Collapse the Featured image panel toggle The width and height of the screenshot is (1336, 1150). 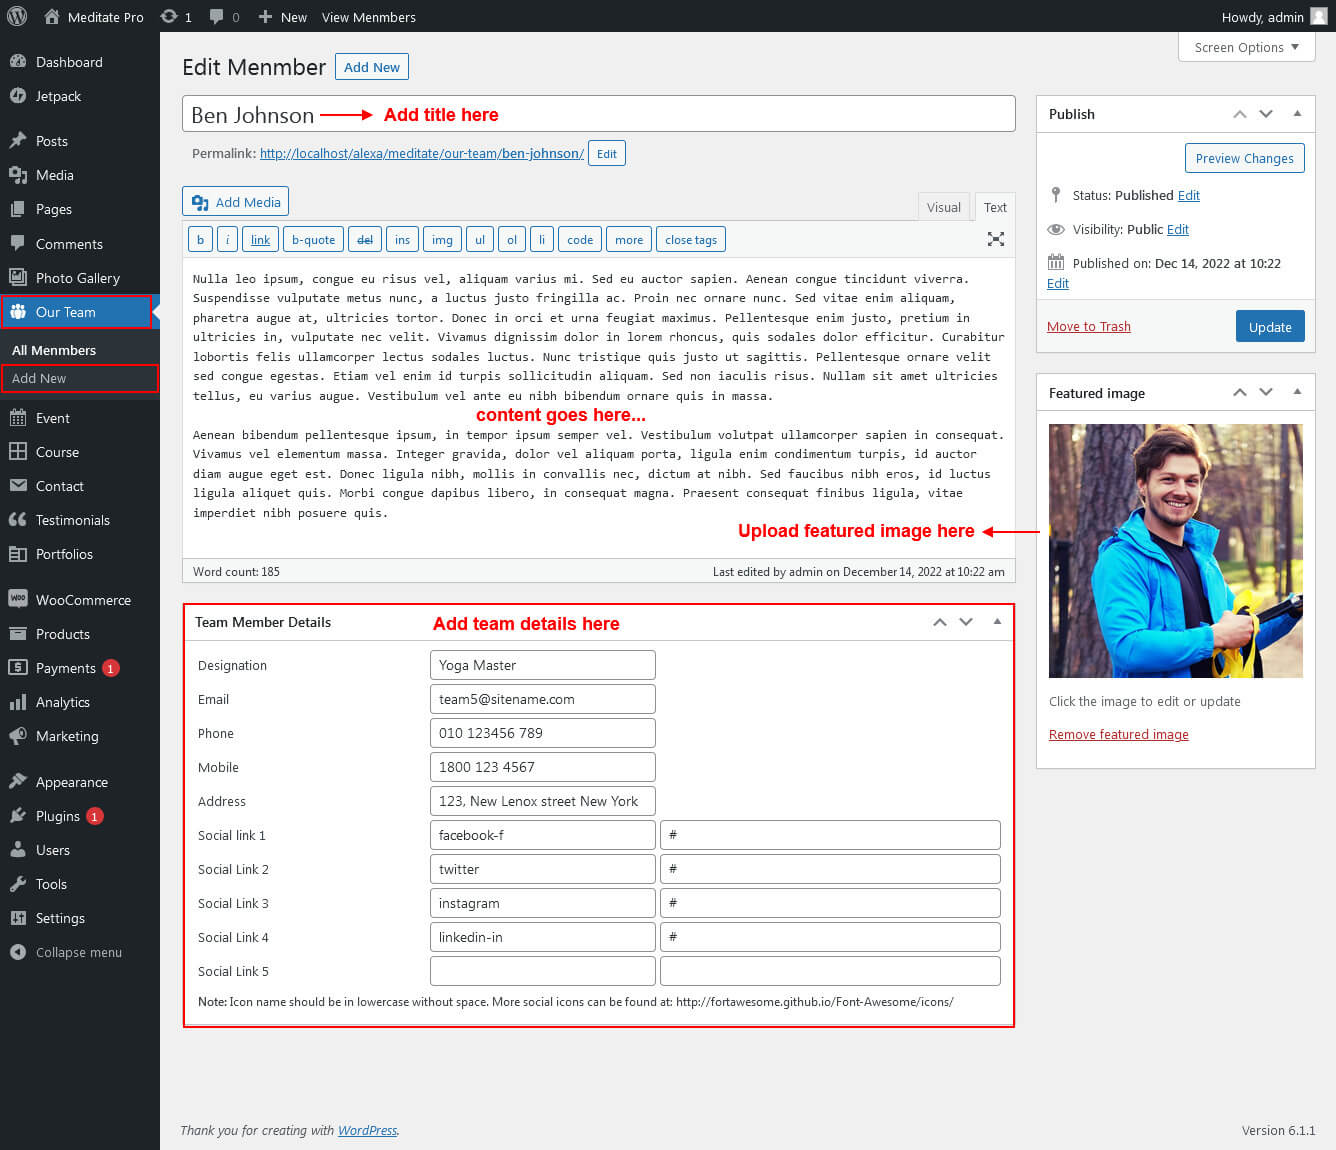coord(1297,392)
